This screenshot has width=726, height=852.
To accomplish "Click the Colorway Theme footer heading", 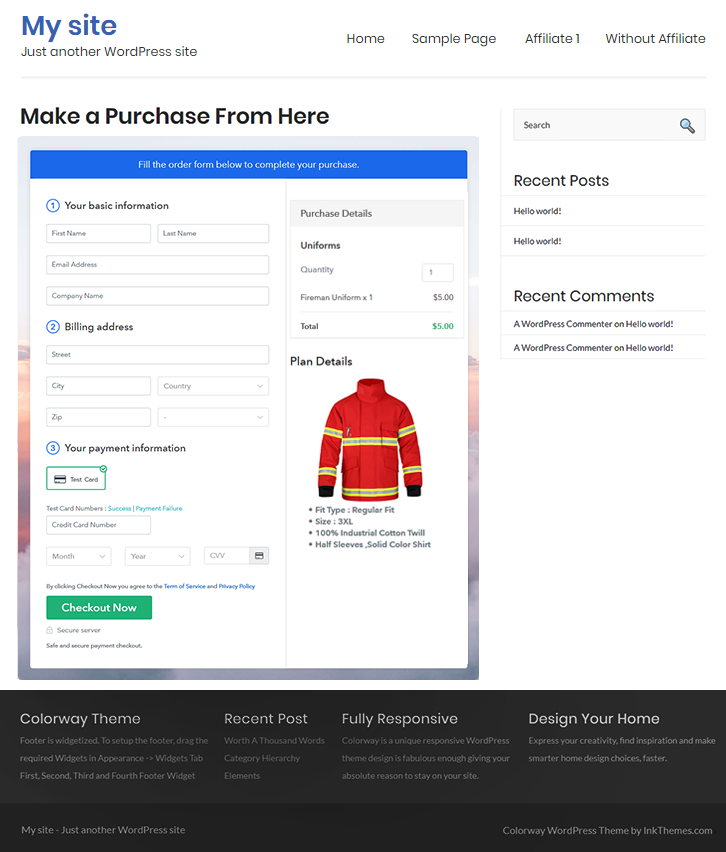I will 80,719.
